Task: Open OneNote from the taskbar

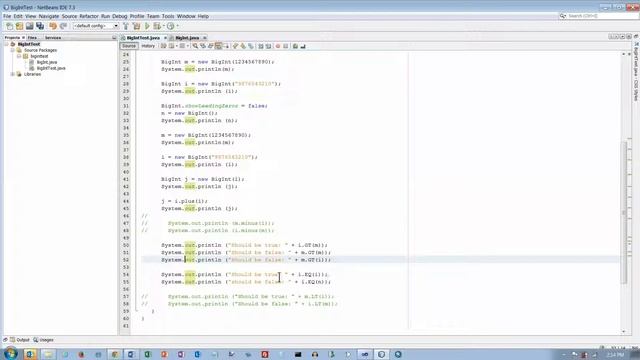Action: [181, 354]
